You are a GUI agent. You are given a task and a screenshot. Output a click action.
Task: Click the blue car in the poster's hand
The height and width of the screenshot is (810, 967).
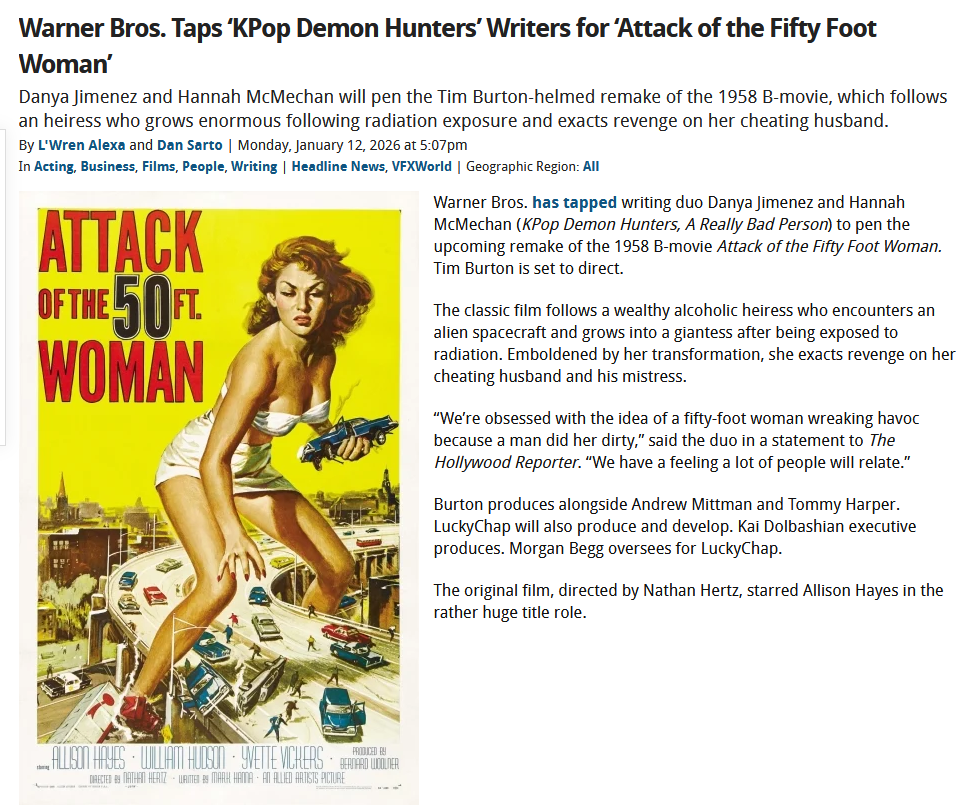tap(350, 434)
